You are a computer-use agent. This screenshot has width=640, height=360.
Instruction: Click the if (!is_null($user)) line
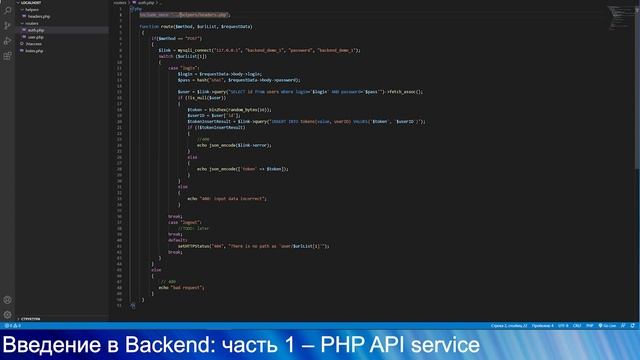[202, 98]
